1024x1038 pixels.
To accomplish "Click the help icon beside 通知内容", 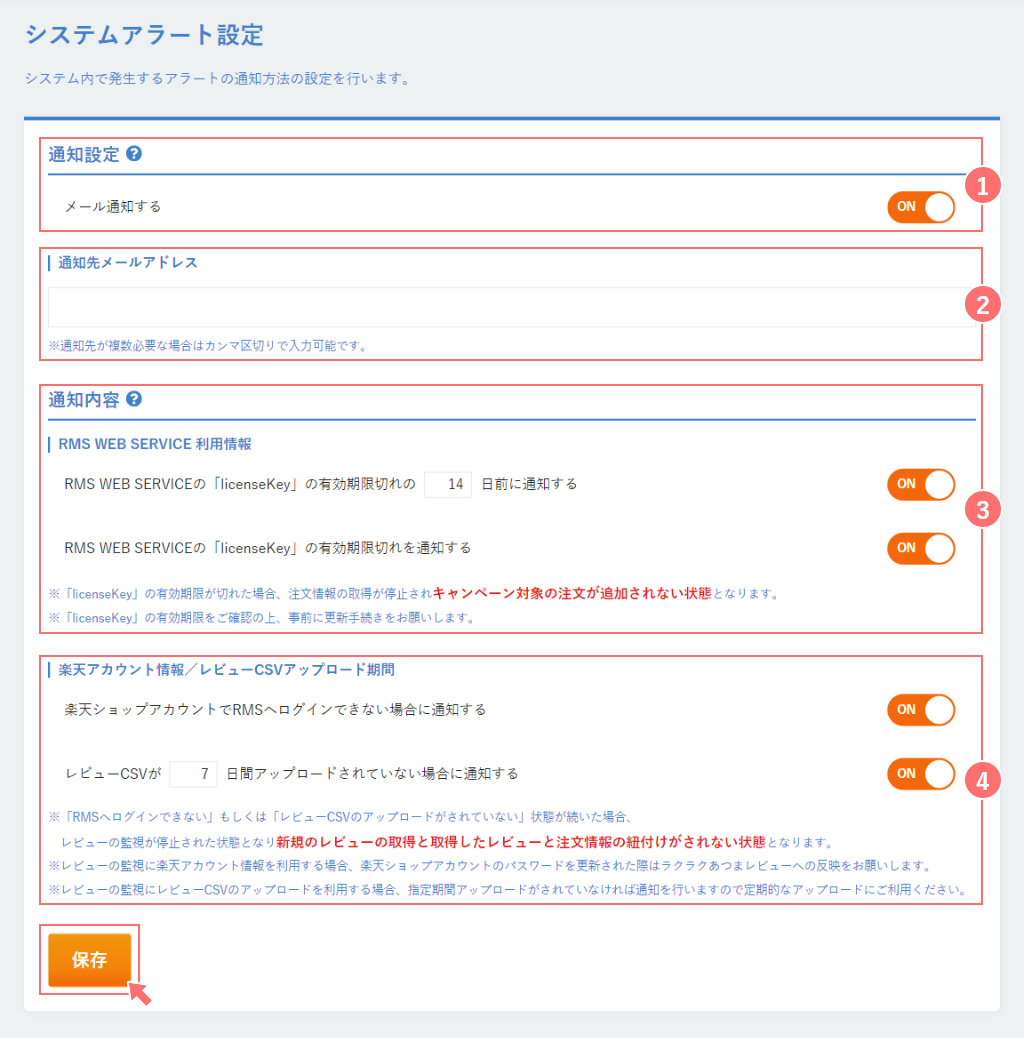I will 134,399.
